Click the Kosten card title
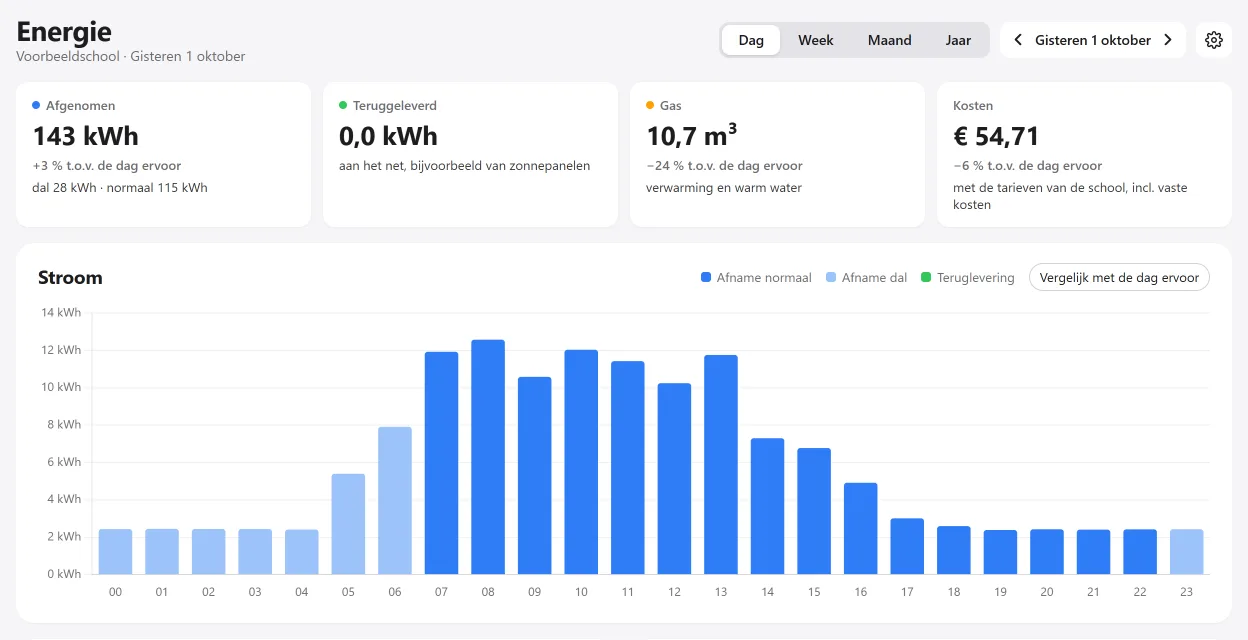The image size is (1248, 640). click(973, 105)
